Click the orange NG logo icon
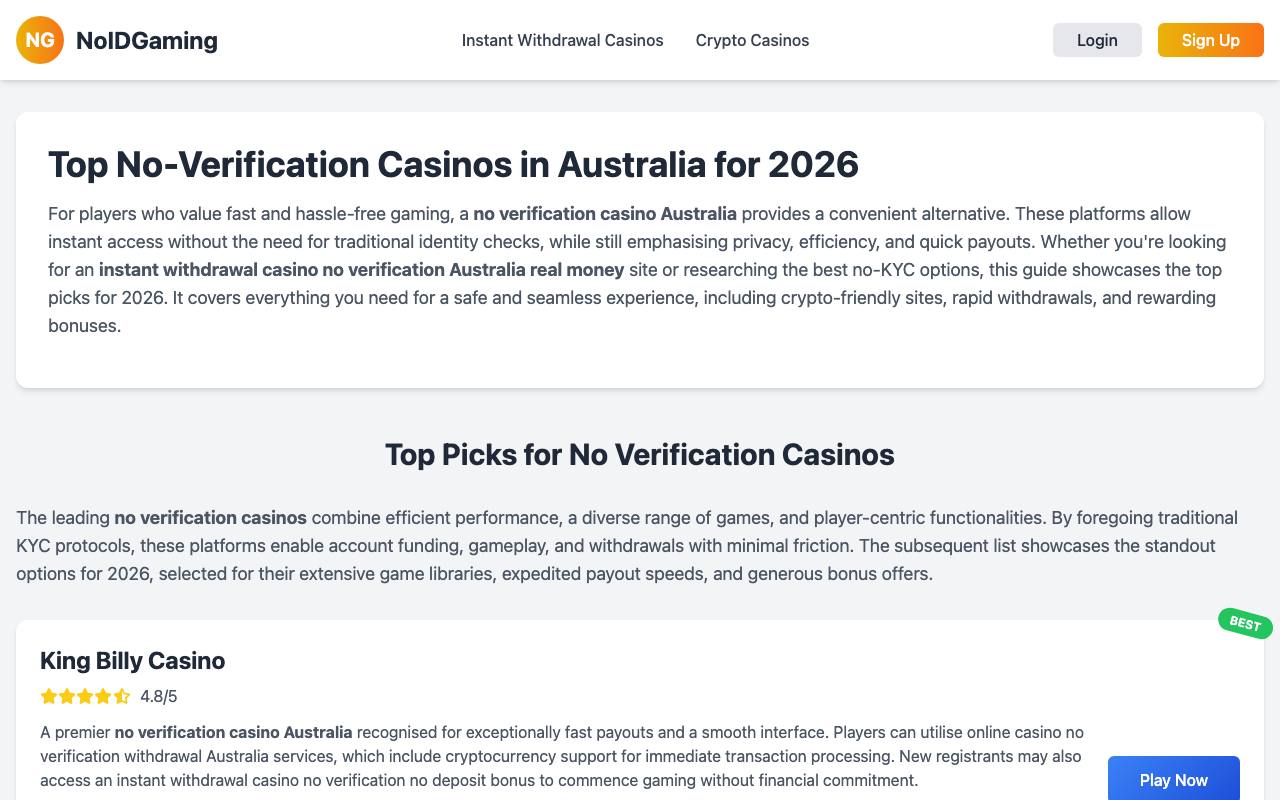This screenshot has height=800, width=1280. [x=40, y=40]
